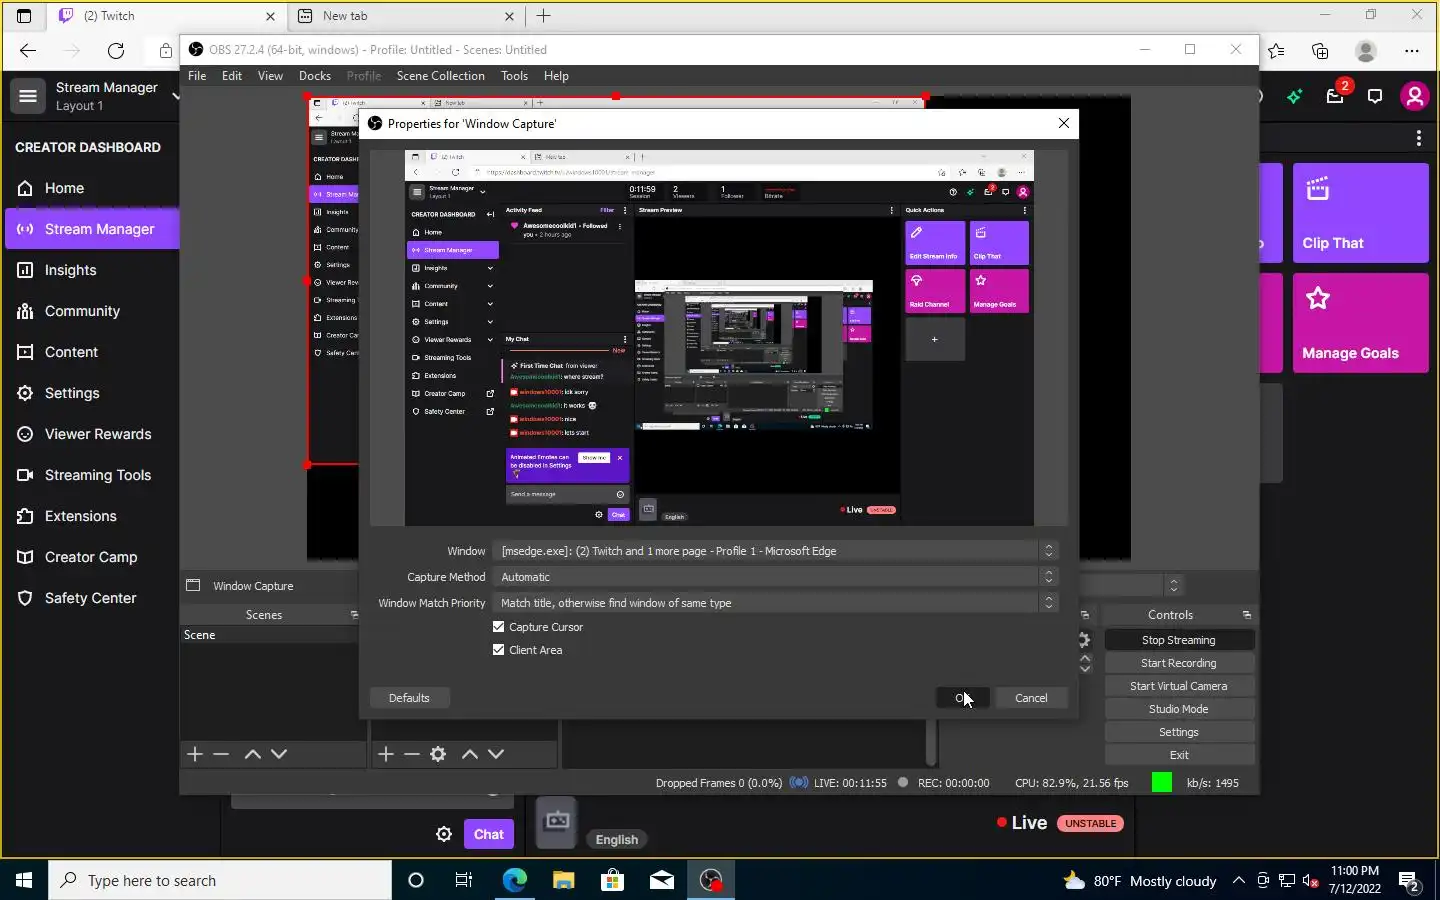Open Twitch whispers chat bubble icon
1440x900 pixels.
[x=1375, y=96]
